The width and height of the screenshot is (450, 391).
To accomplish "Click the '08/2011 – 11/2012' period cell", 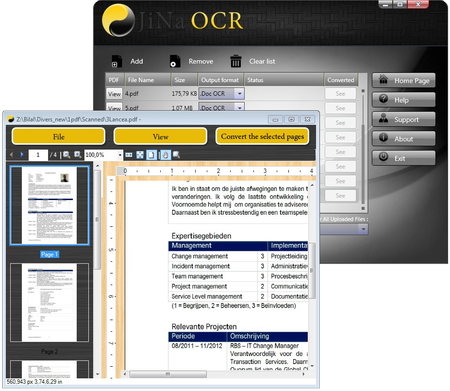I will tap(197, 346).
